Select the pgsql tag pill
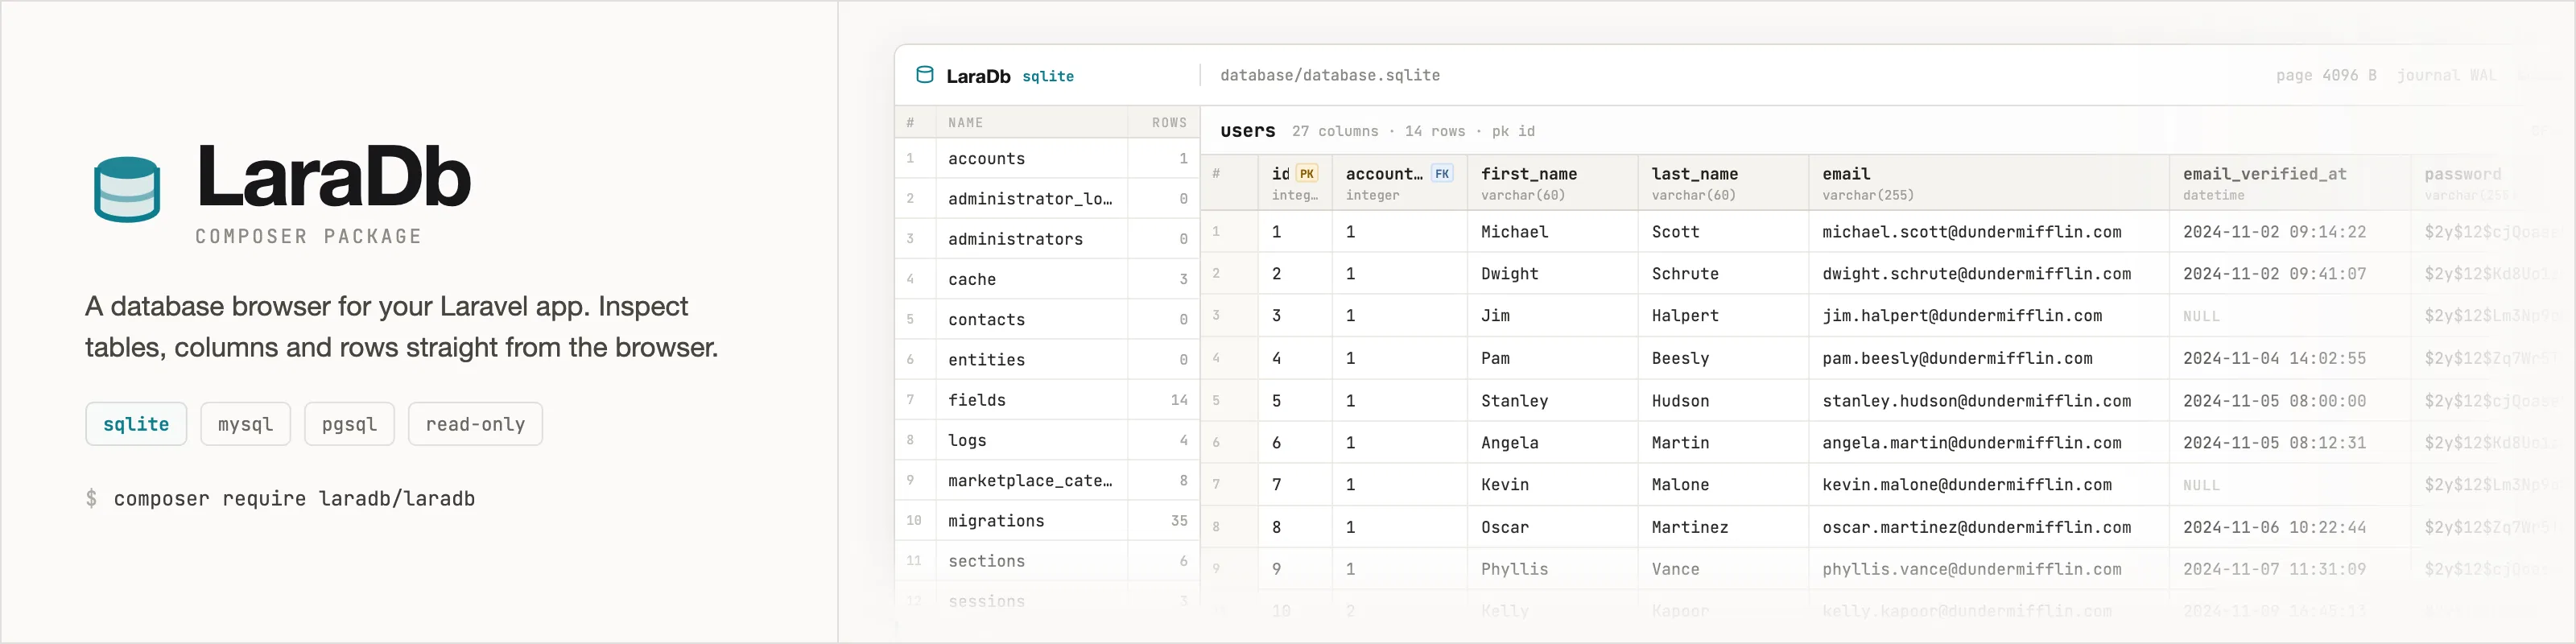This screenshot has height=644, width=2576. [x=349, y=424]
